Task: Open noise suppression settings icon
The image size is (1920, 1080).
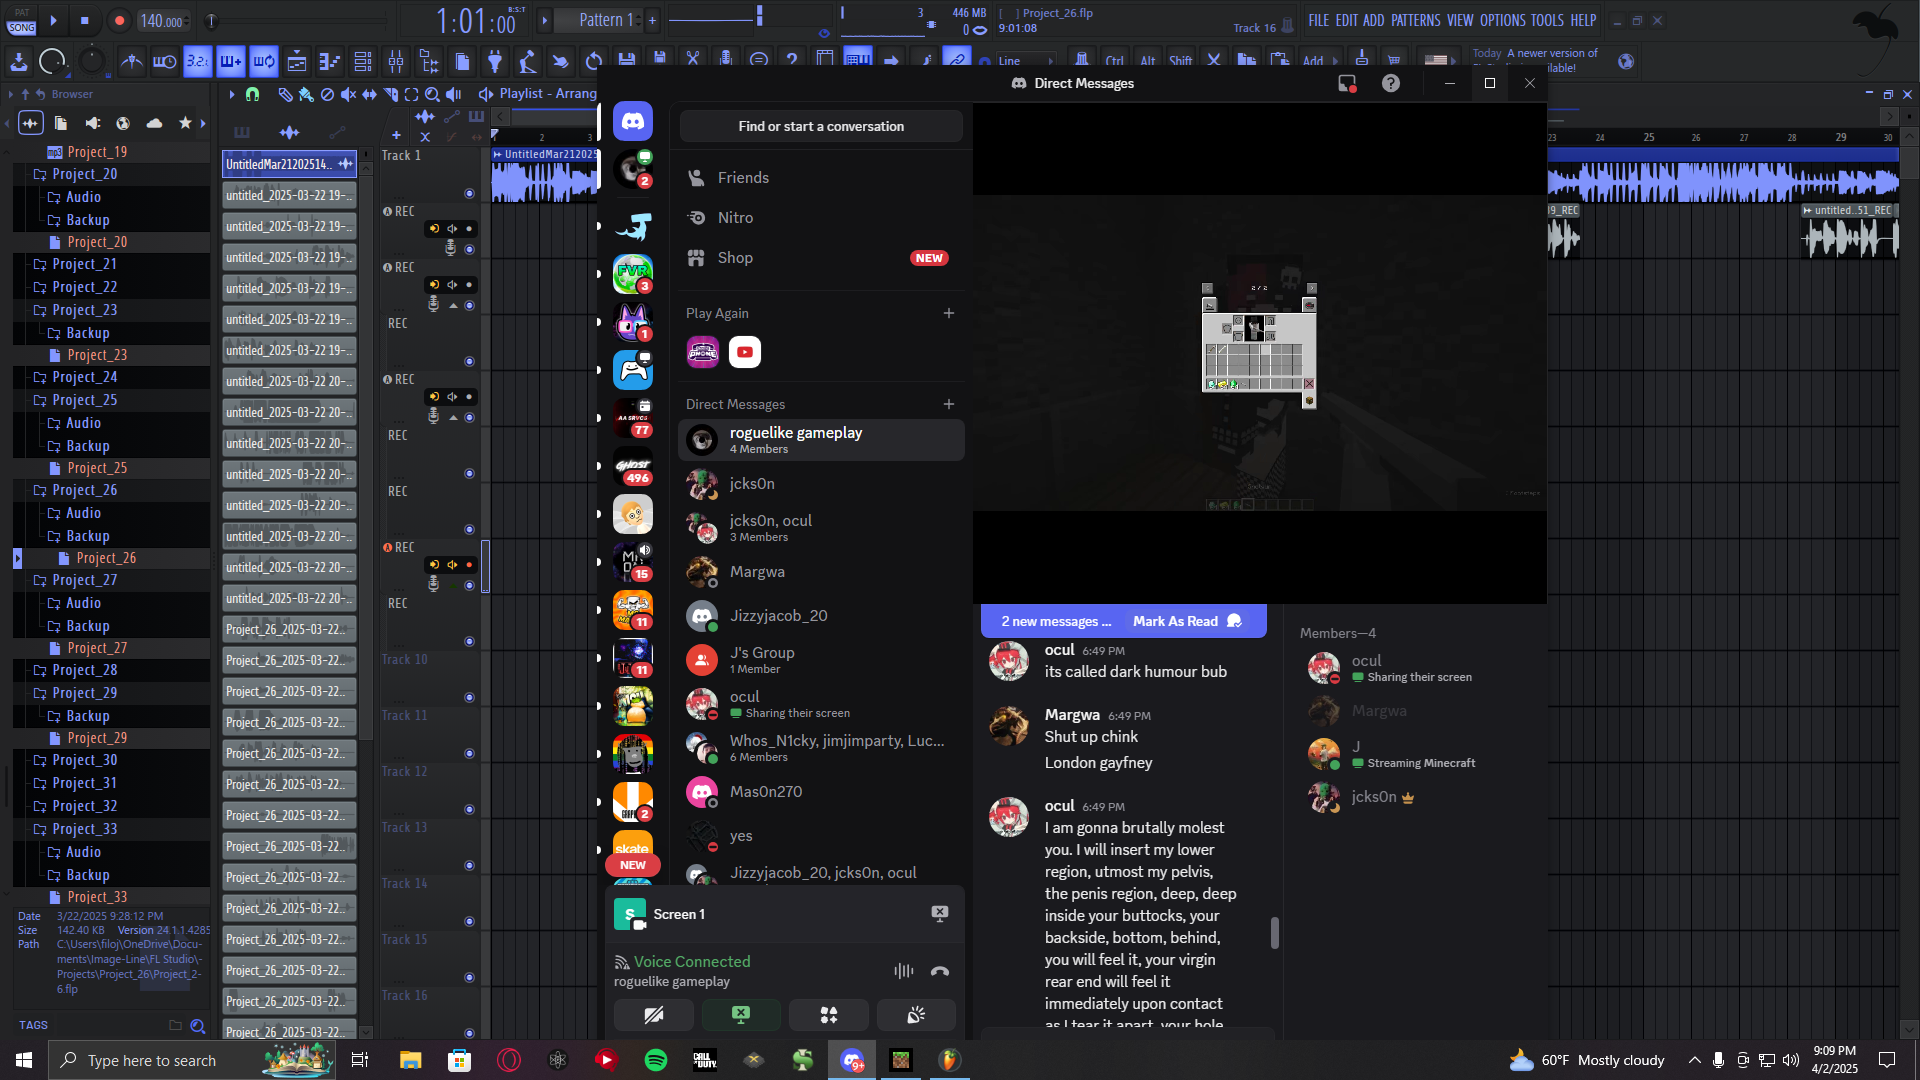Action: (x=903, y=971)
